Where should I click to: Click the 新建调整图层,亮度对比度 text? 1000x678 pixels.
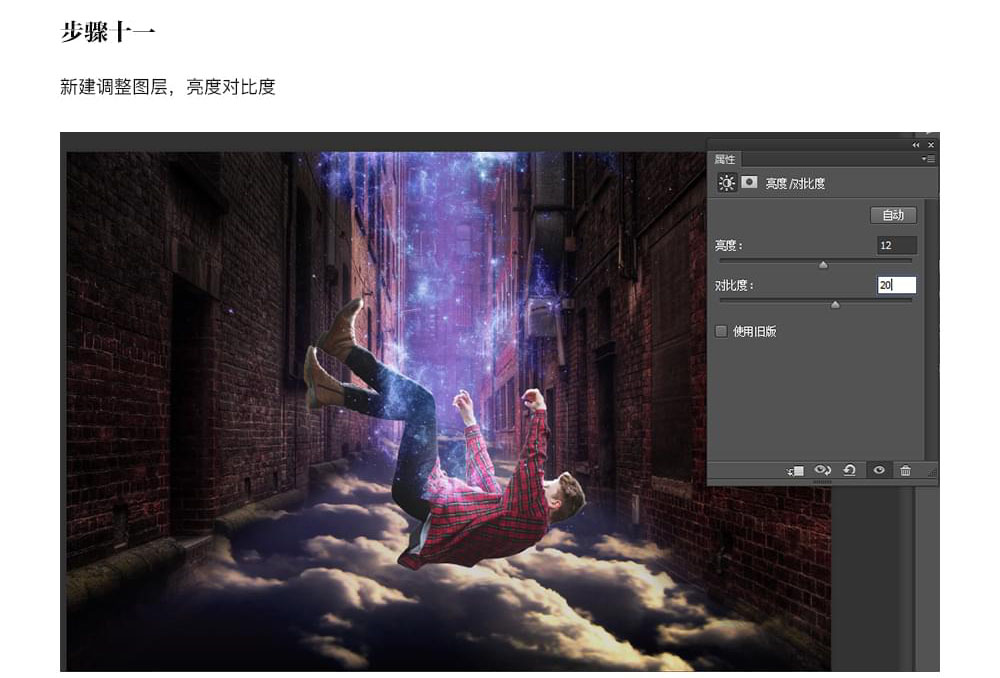[168, 87]
